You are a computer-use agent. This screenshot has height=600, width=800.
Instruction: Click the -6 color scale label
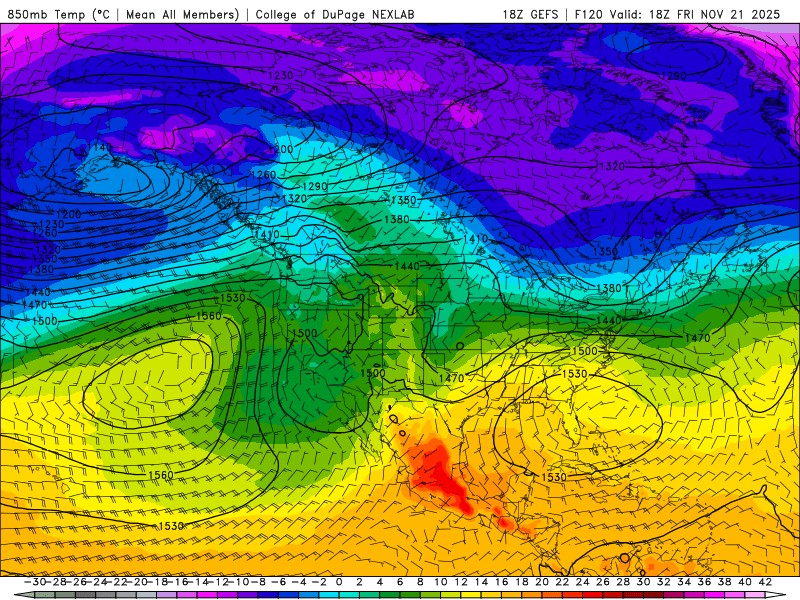point(279,582)
